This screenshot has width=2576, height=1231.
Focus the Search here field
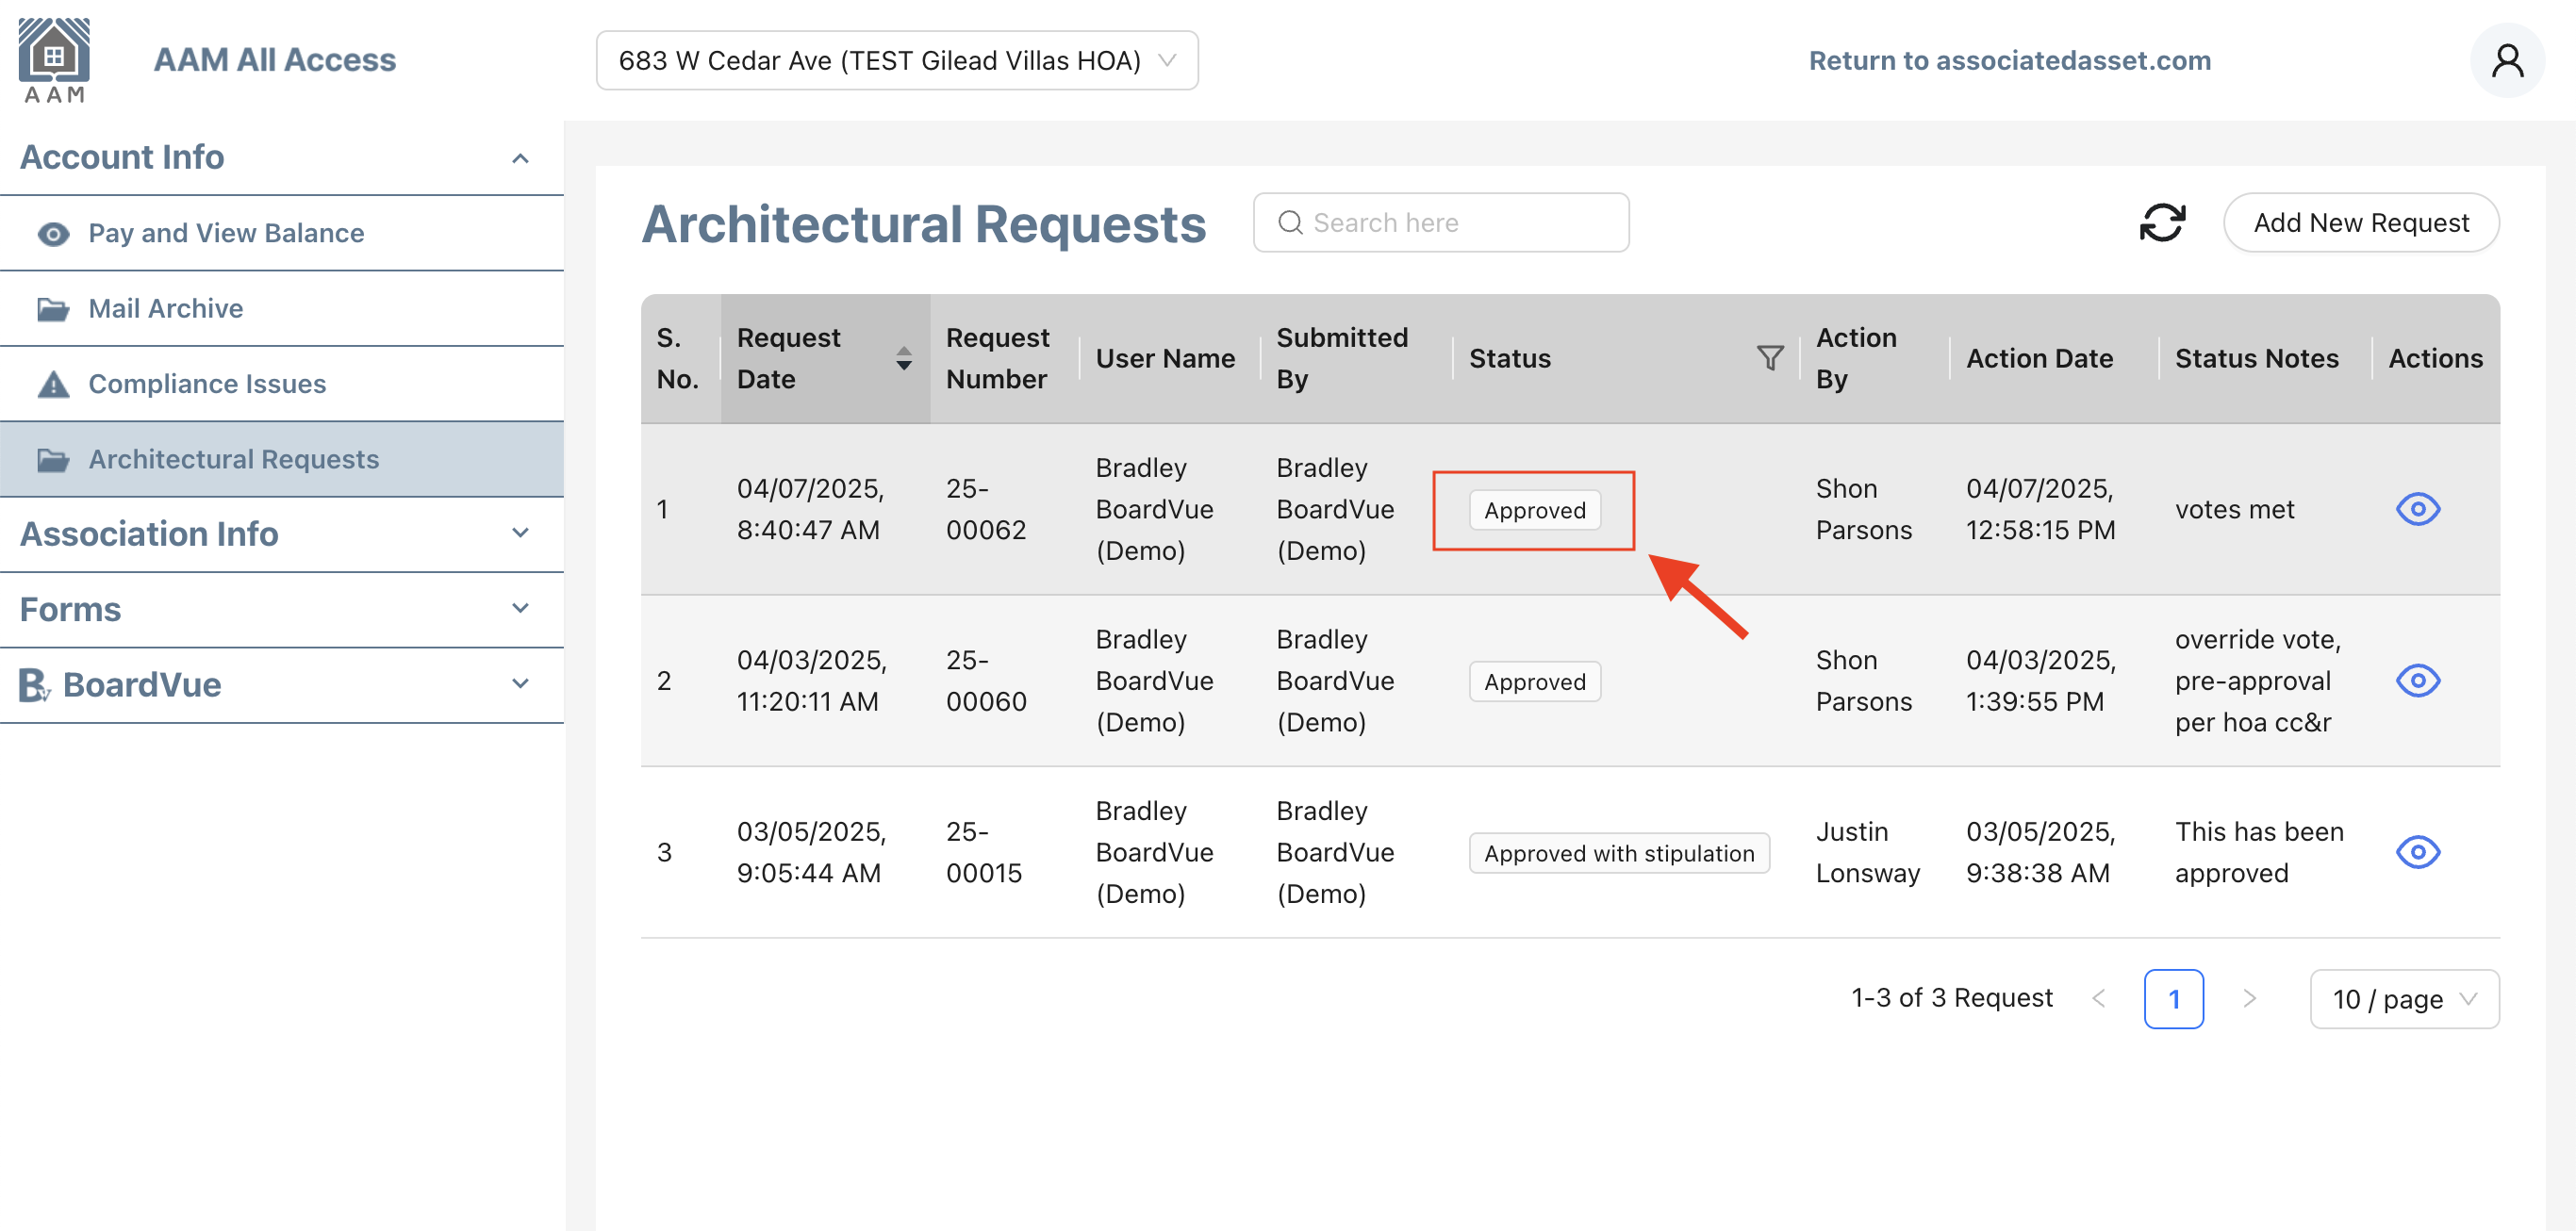click(x=1441, y=222)
